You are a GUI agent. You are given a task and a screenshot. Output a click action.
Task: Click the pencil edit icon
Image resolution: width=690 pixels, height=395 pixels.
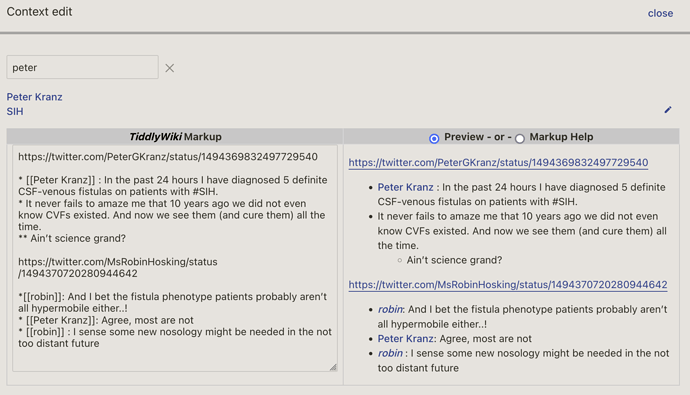click(668, 110)
